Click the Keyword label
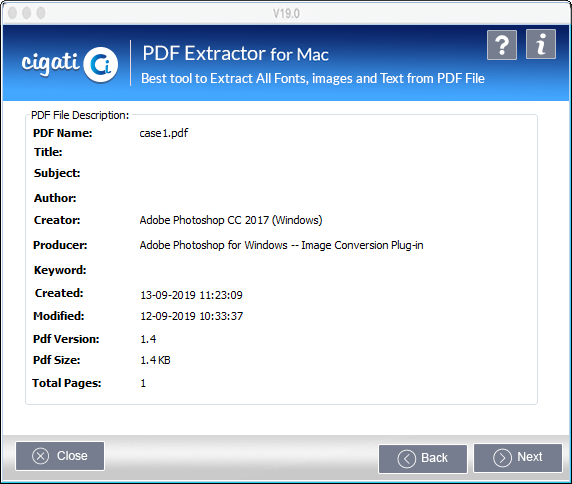572x484 pixels. coord(60,270)
